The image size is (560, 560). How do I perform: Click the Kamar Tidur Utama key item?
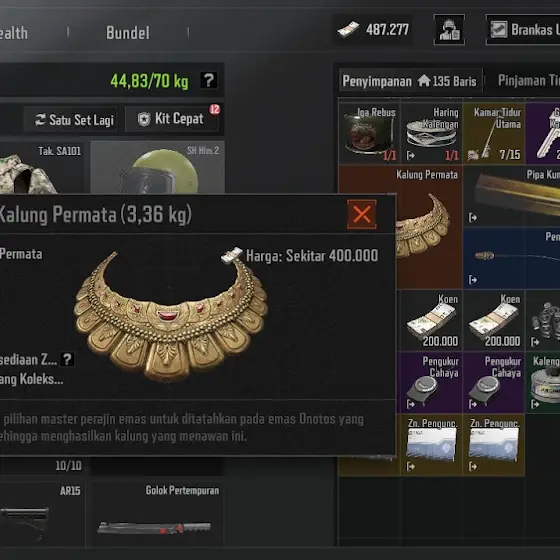coord(494,133)
